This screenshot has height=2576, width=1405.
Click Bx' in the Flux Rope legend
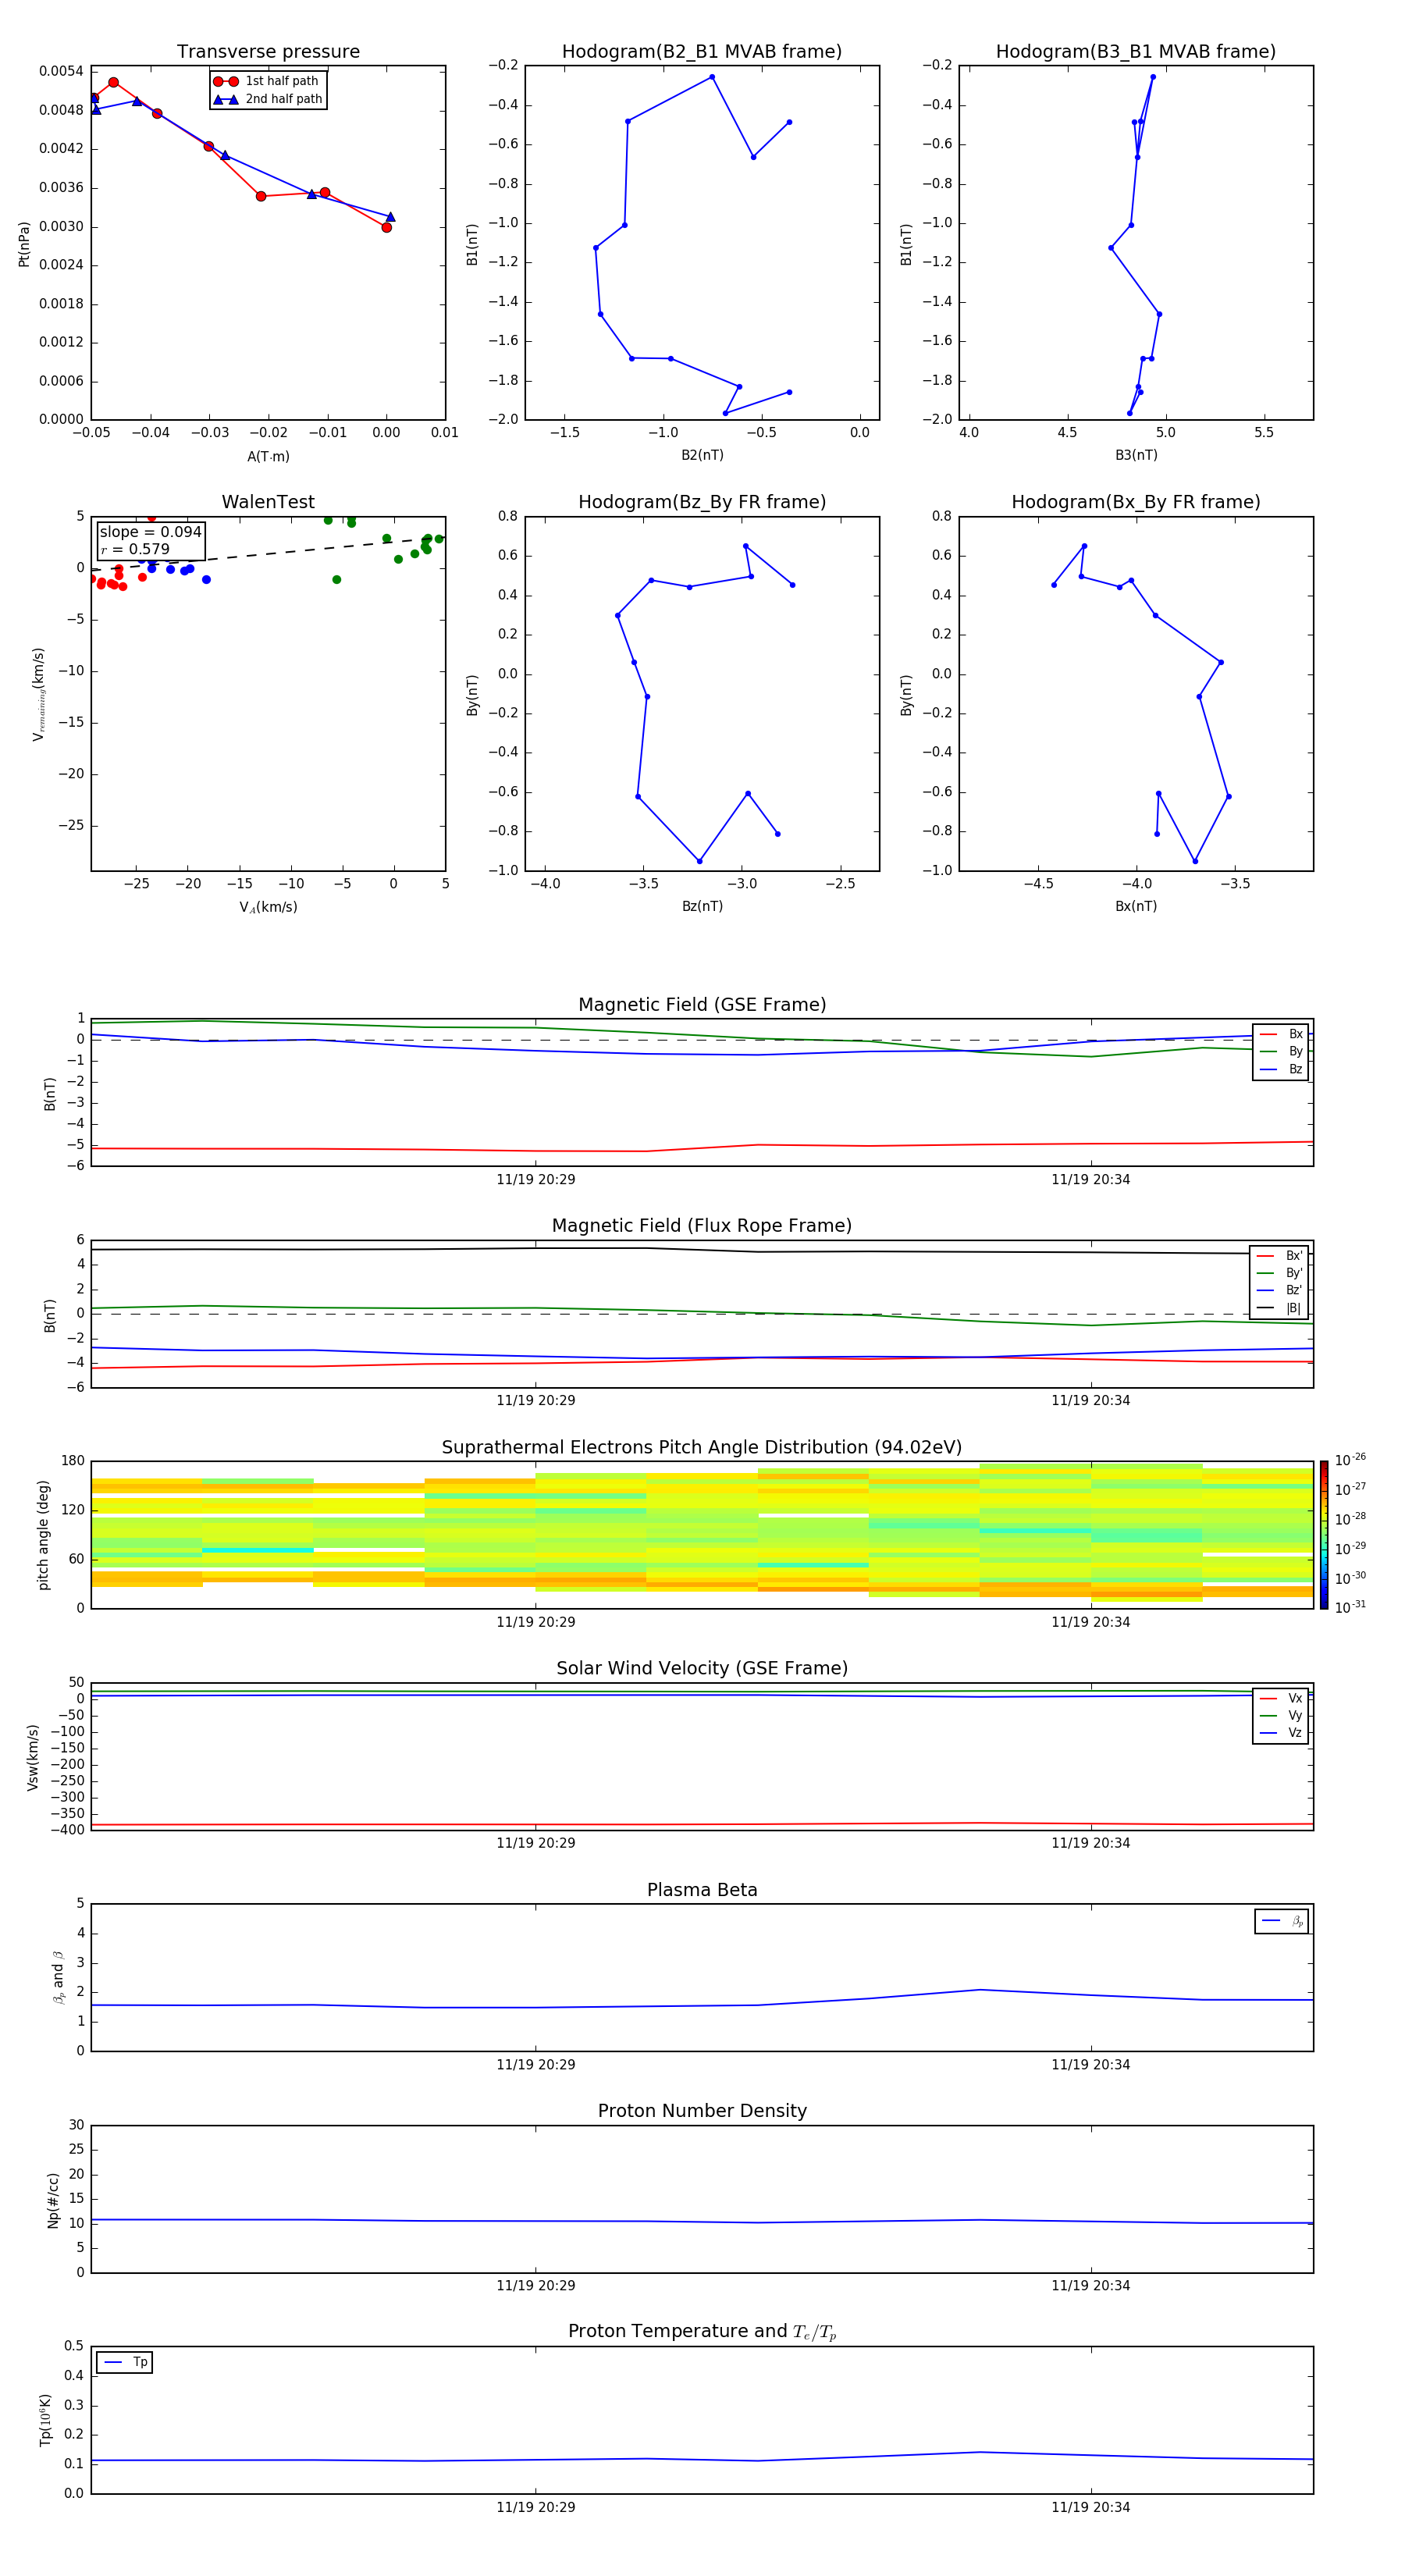point(1279,1256)
